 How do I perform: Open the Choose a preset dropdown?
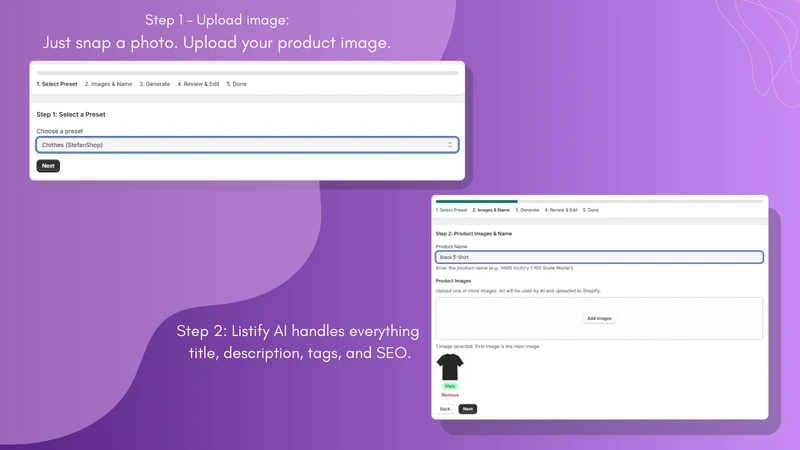coord(247,145)
